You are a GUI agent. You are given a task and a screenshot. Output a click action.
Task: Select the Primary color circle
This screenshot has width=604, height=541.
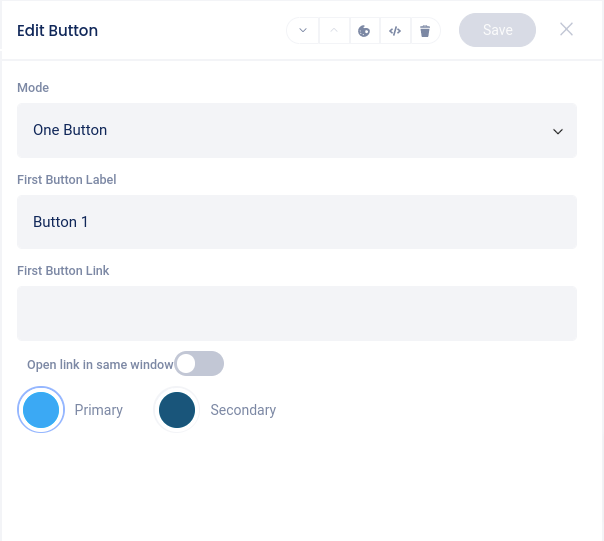pyautogui.click(x=41, y=410)
